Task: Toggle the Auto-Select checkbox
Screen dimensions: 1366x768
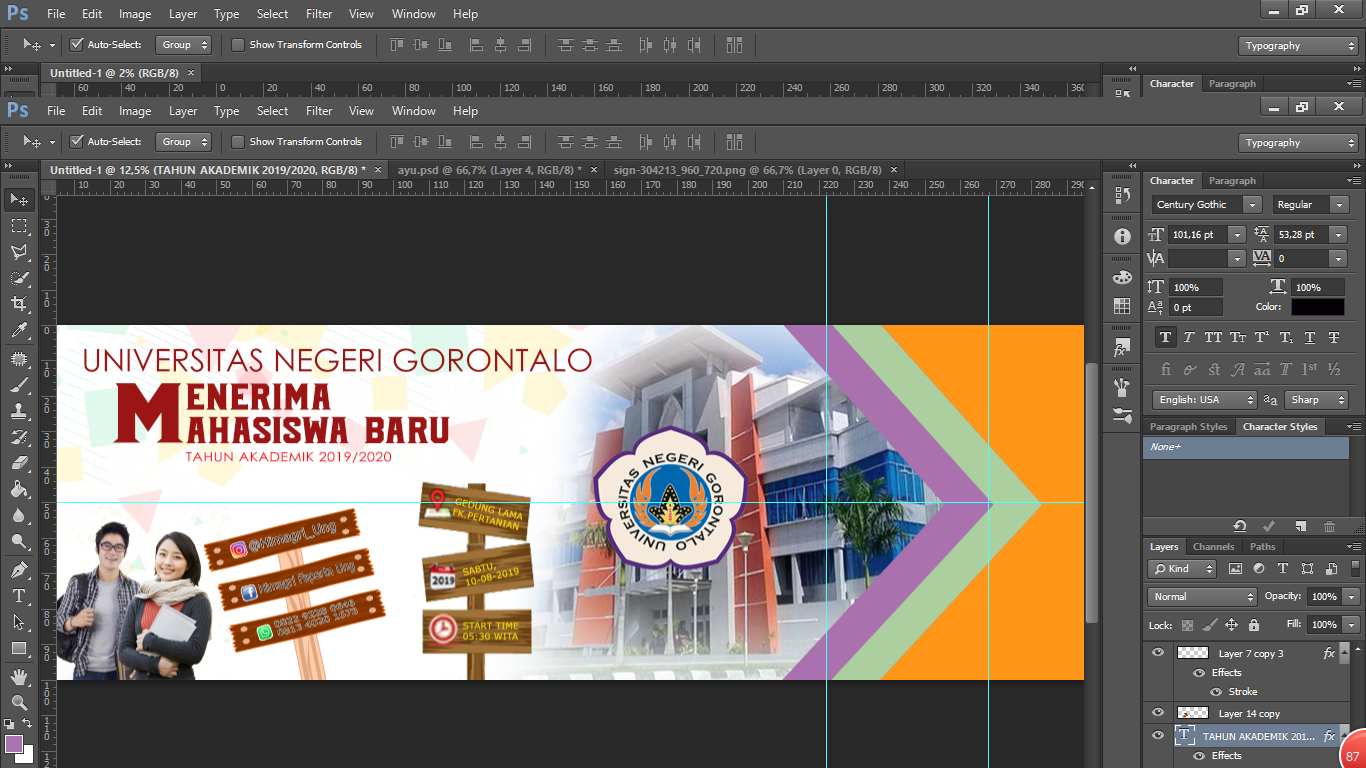Action: point(77,141)
